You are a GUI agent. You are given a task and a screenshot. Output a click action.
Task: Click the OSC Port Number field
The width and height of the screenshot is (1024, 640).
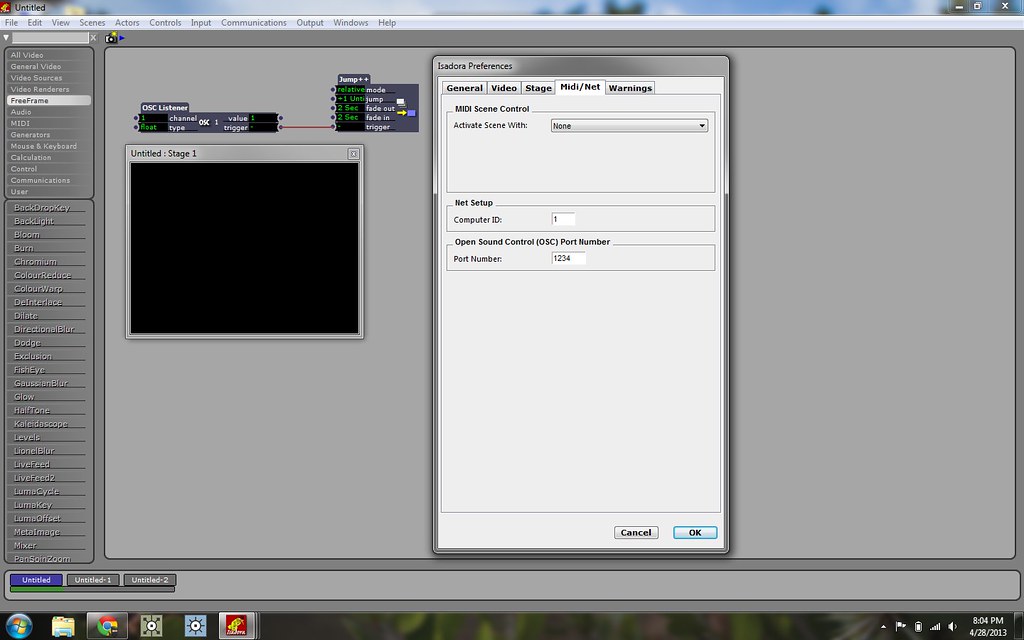pos(568,258)
